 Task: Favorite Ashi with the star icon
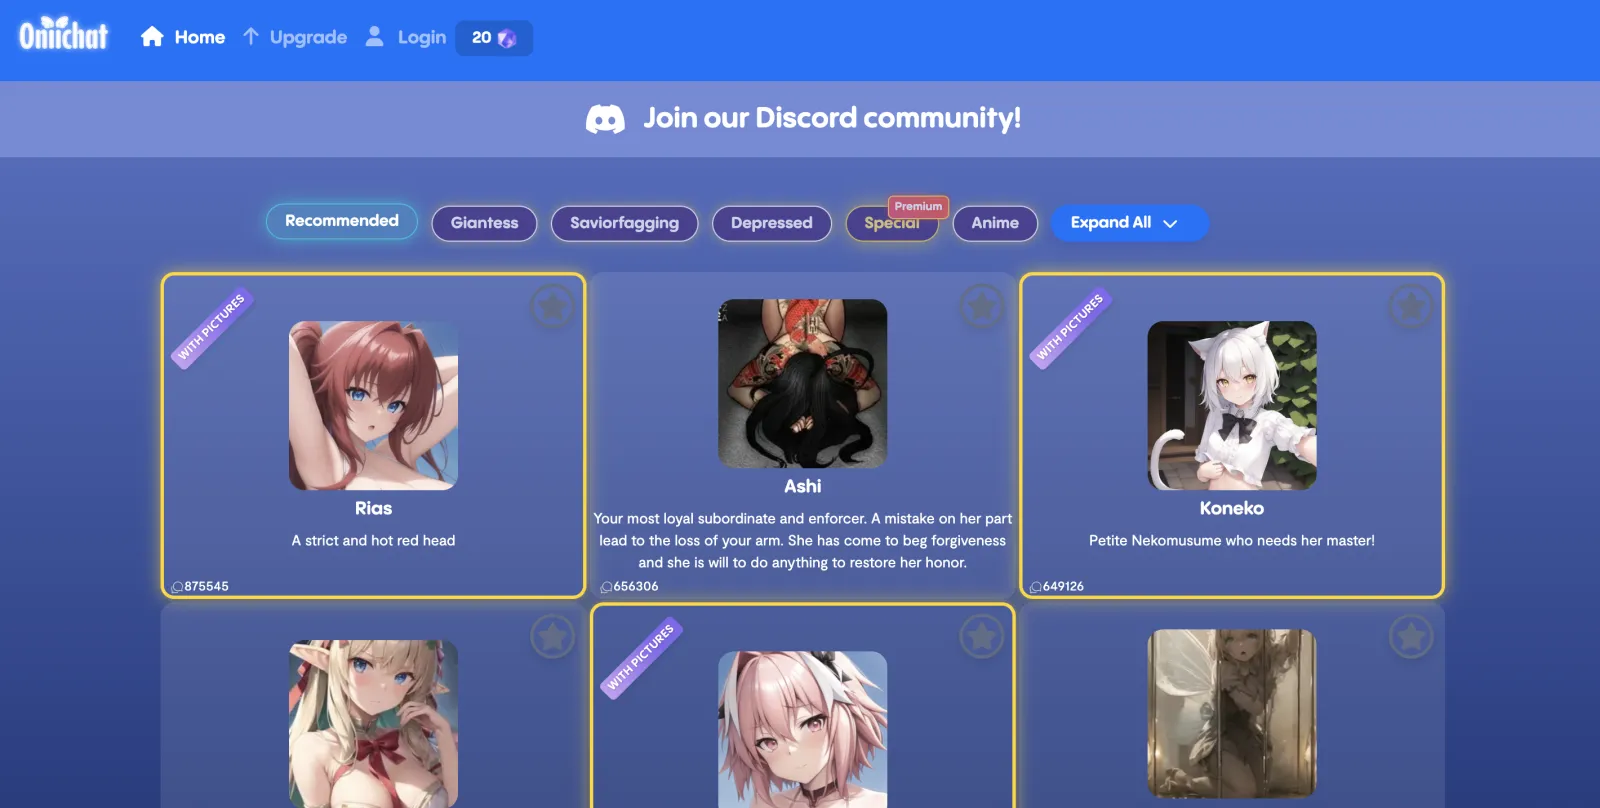982,307
